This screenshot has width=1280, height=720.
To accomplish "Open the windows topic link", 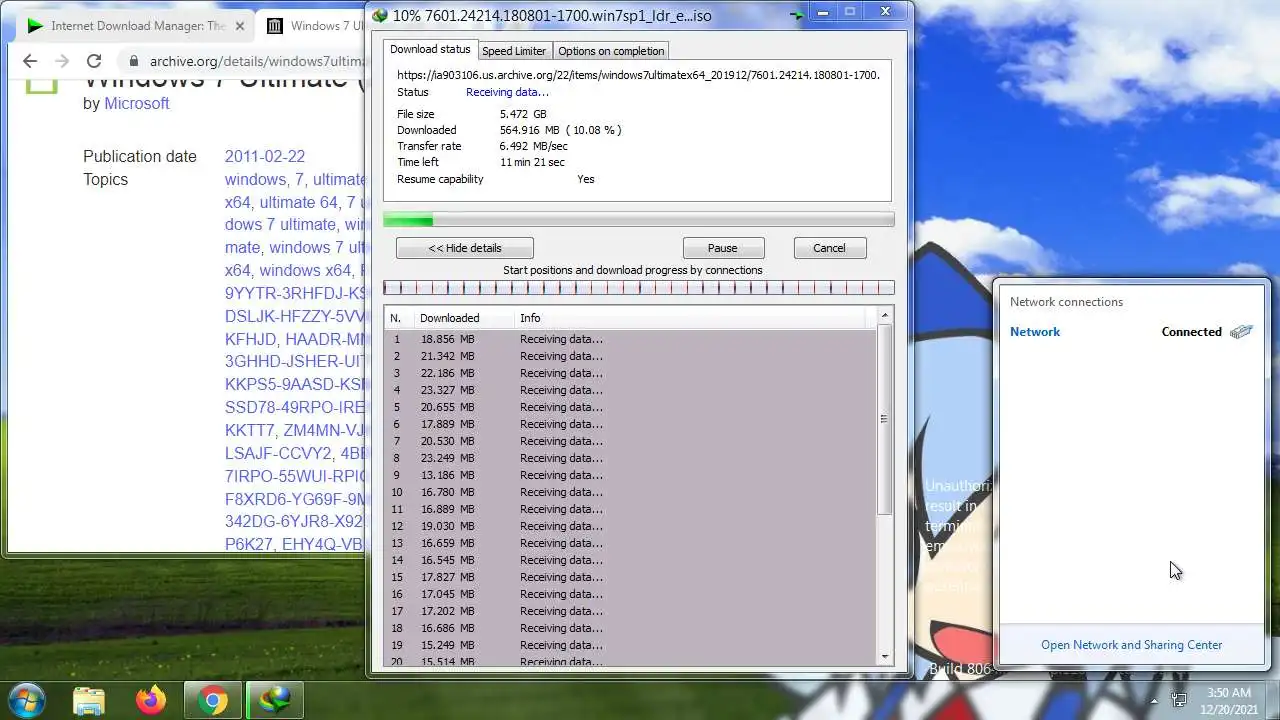I will [255, 180].
